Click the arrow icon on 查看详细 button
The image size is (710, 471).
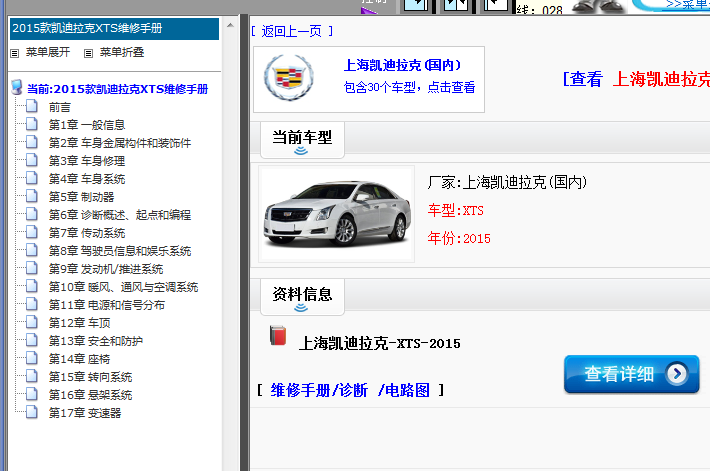pyautogui.click(x=677, y=374)
